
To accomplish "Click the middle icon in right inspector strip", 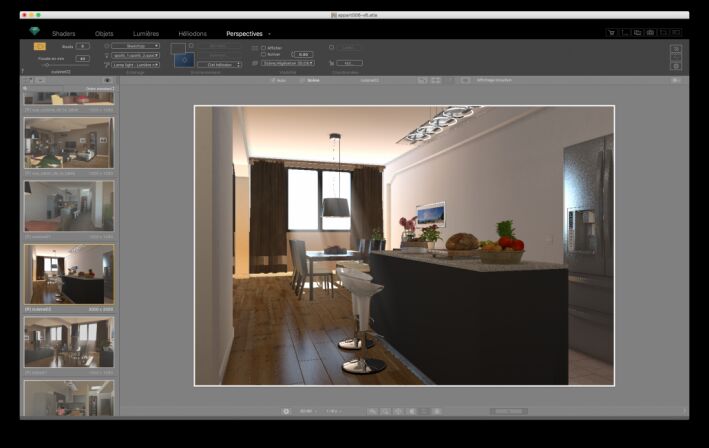I will 676,57.
